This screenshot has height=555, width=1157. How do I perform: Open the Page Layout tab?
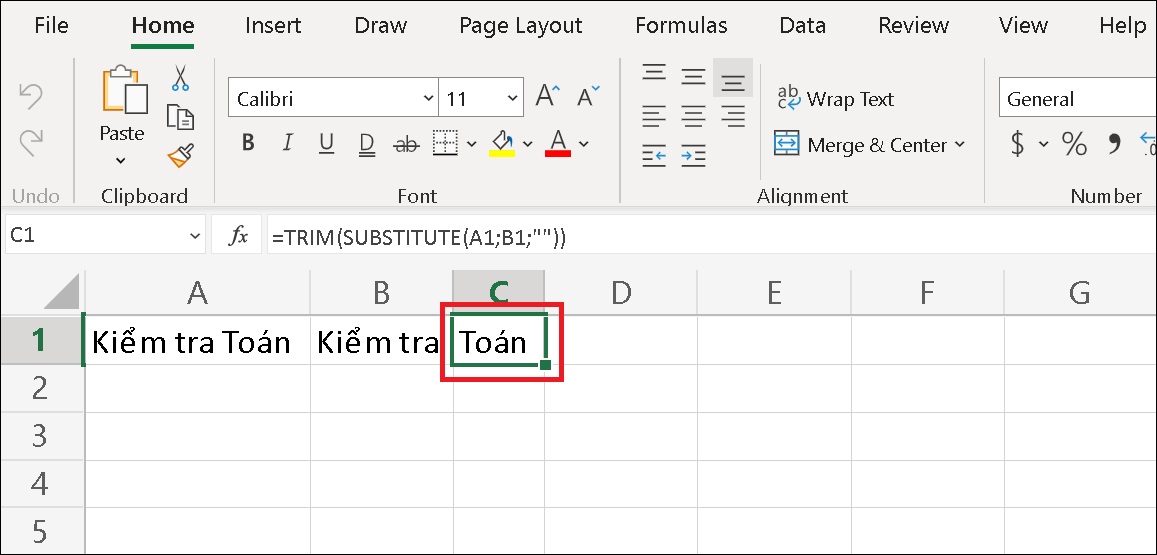click(x=521, y=25)
